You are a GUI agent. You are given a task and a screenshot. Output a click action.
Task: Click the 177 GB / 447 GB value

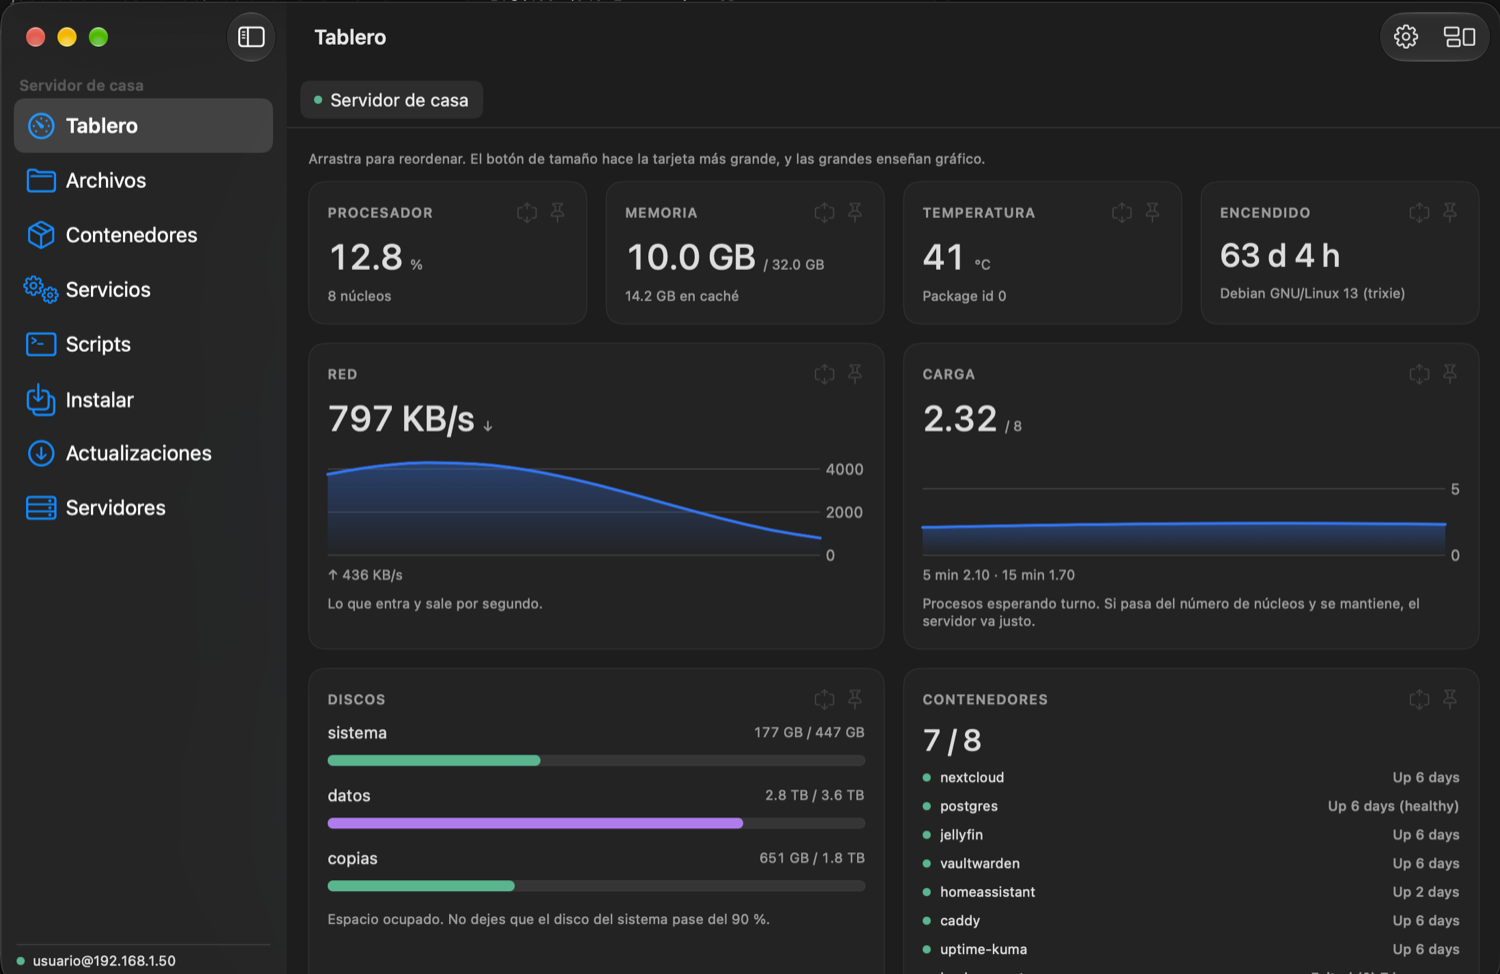click(809, 732)
